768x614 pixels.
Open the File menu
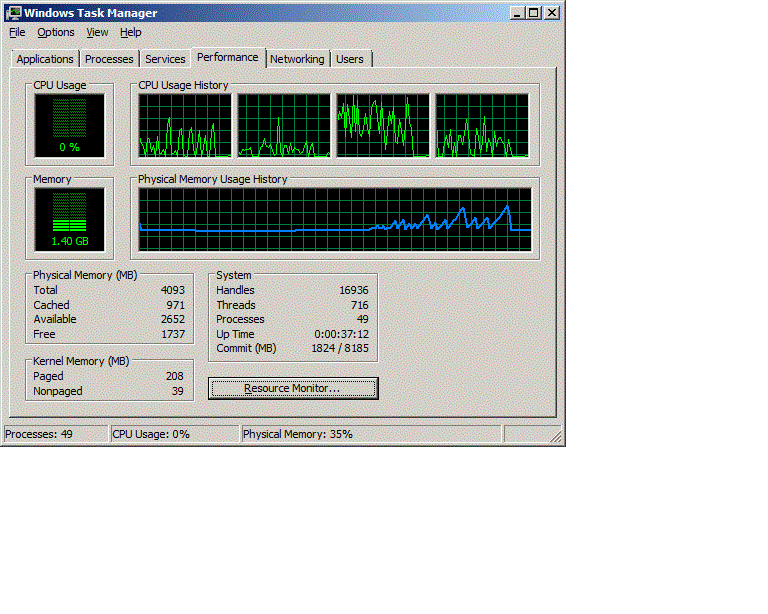[x=17, y=32]
